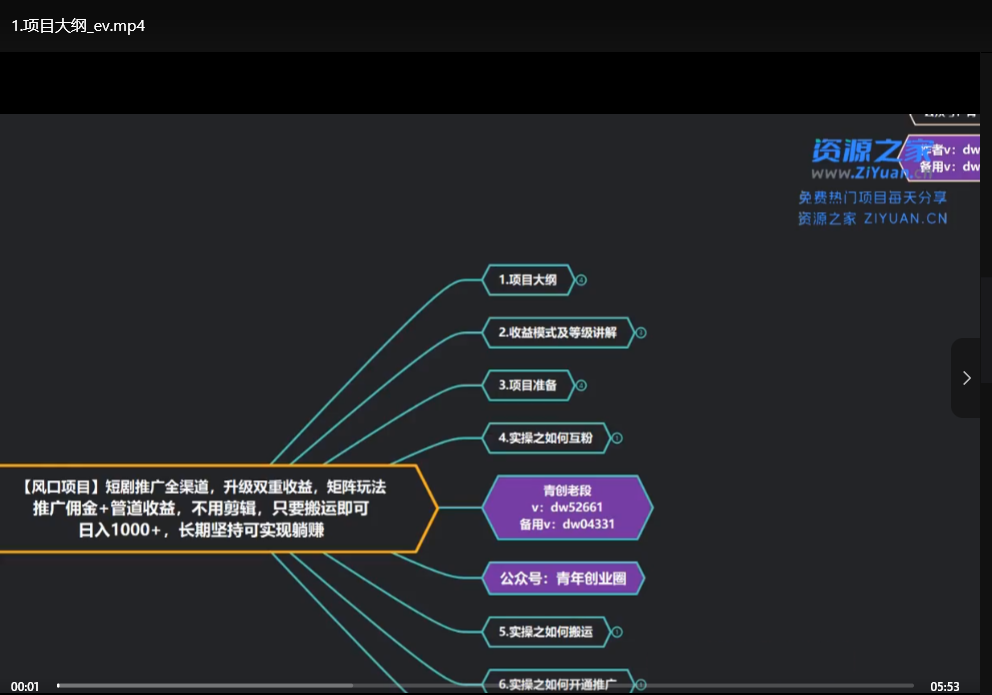Select the 2.收益模式及等级讲解 node
Image resolution: width=992 pixels, height=695 pixels.
(557, 333)
